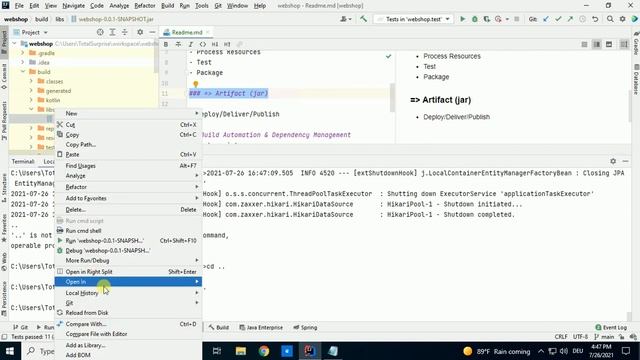Run the selected configuration with green play button
The height and width of the screenshot is (360, 640).
click(x=462, y=19)
